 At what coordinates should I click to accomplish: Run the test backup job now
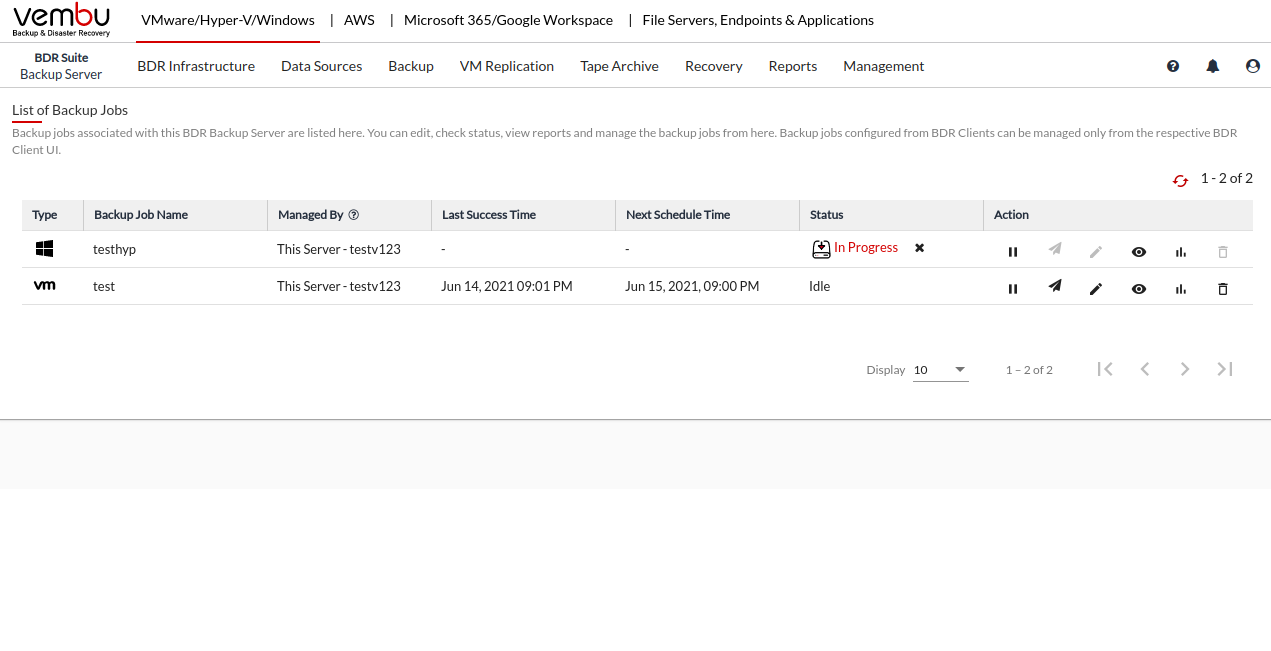click(1055, 287)
